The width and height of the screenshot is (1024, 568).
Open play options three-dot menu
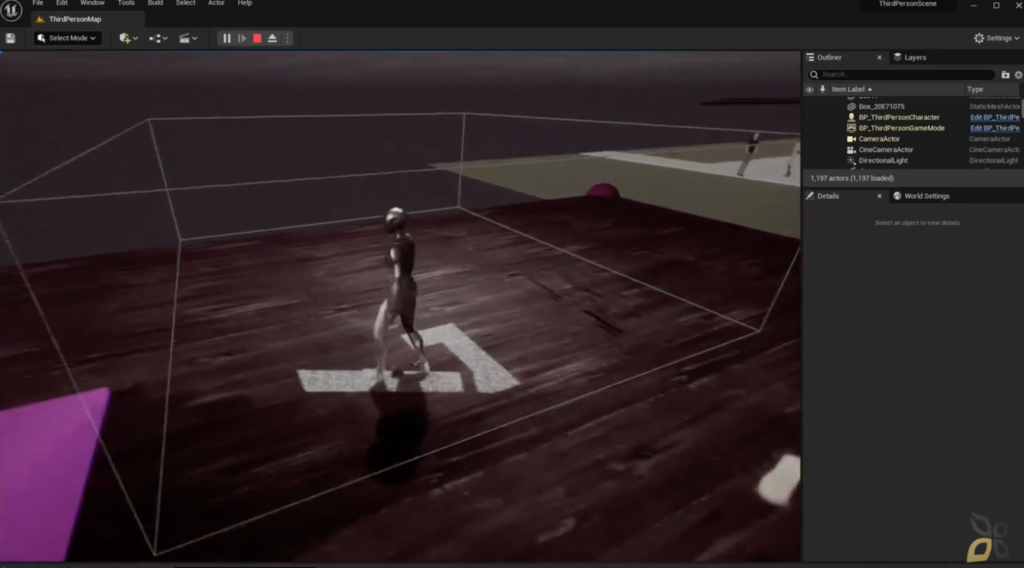(x=287, y=39)
